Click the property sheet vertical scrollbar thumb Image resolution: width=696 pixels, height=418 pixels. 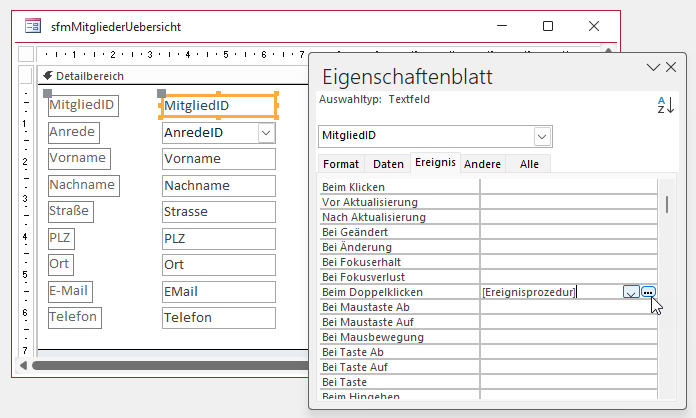click(x=667, y=205)
